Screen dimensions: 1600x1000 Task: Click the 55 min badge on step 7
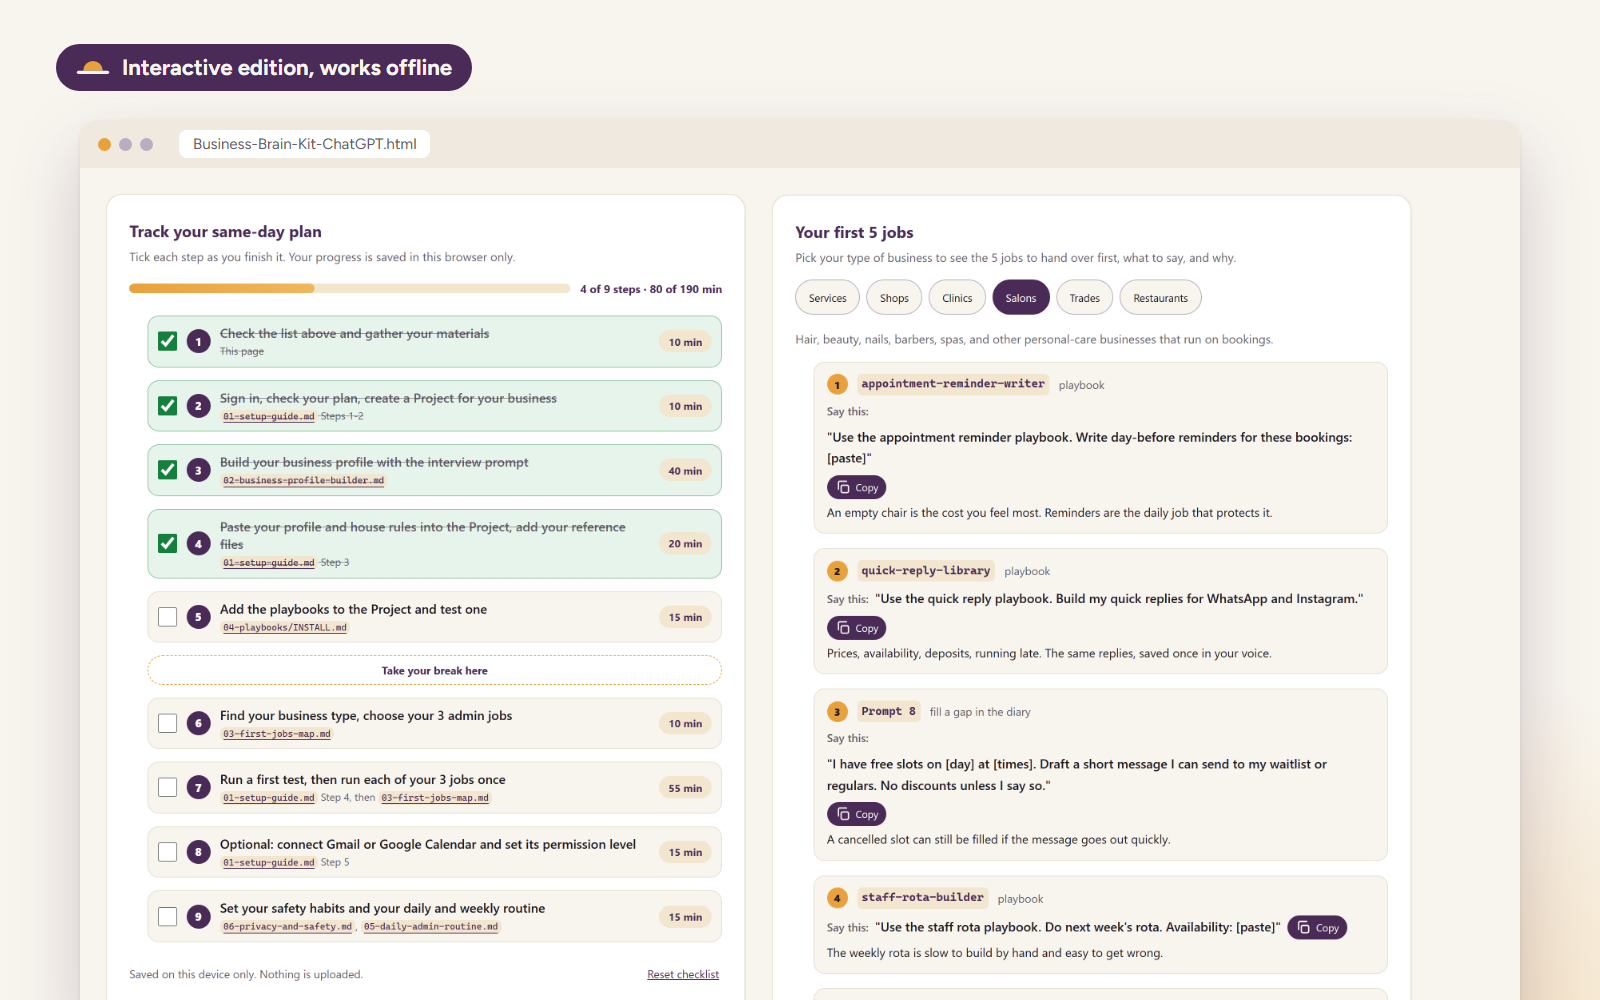pos(685,788)
